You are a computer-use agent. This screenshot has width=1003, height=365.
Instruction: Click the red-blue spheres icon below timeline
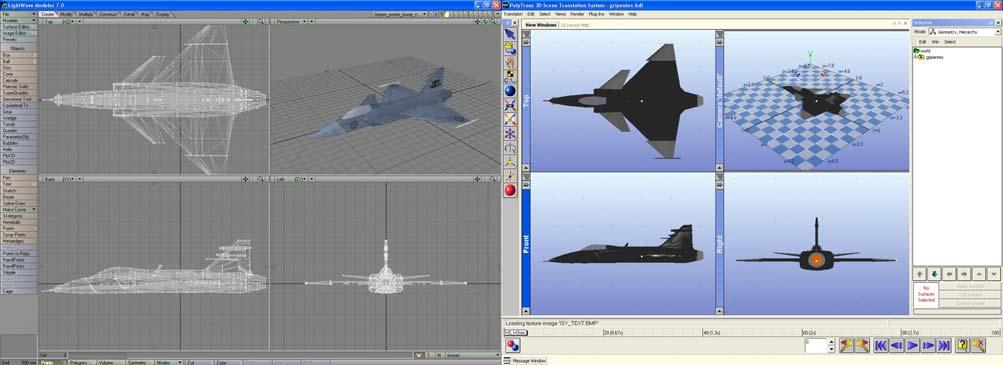click(x=512, y=345)
